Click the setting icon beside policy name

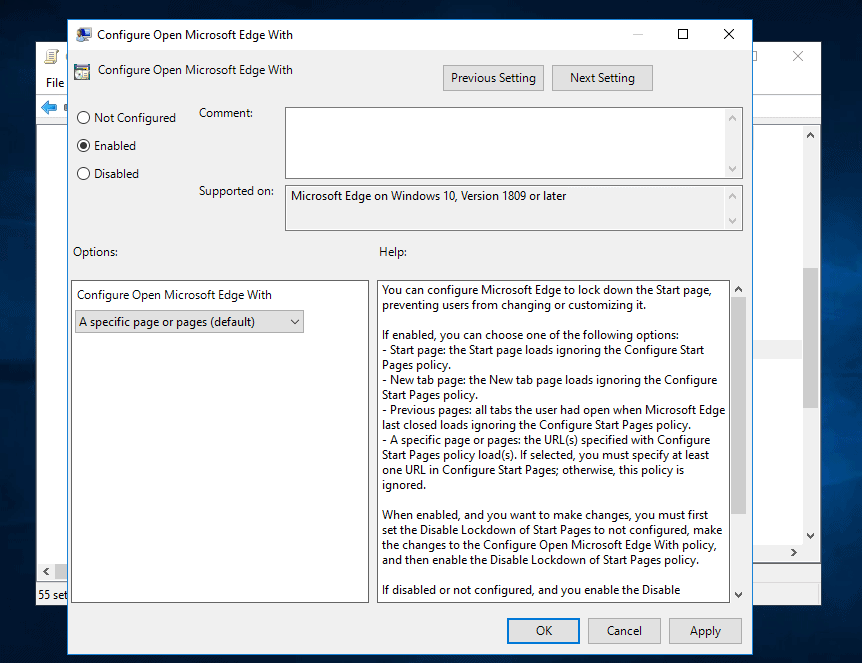pyautogui.click(x=82, y=71)
